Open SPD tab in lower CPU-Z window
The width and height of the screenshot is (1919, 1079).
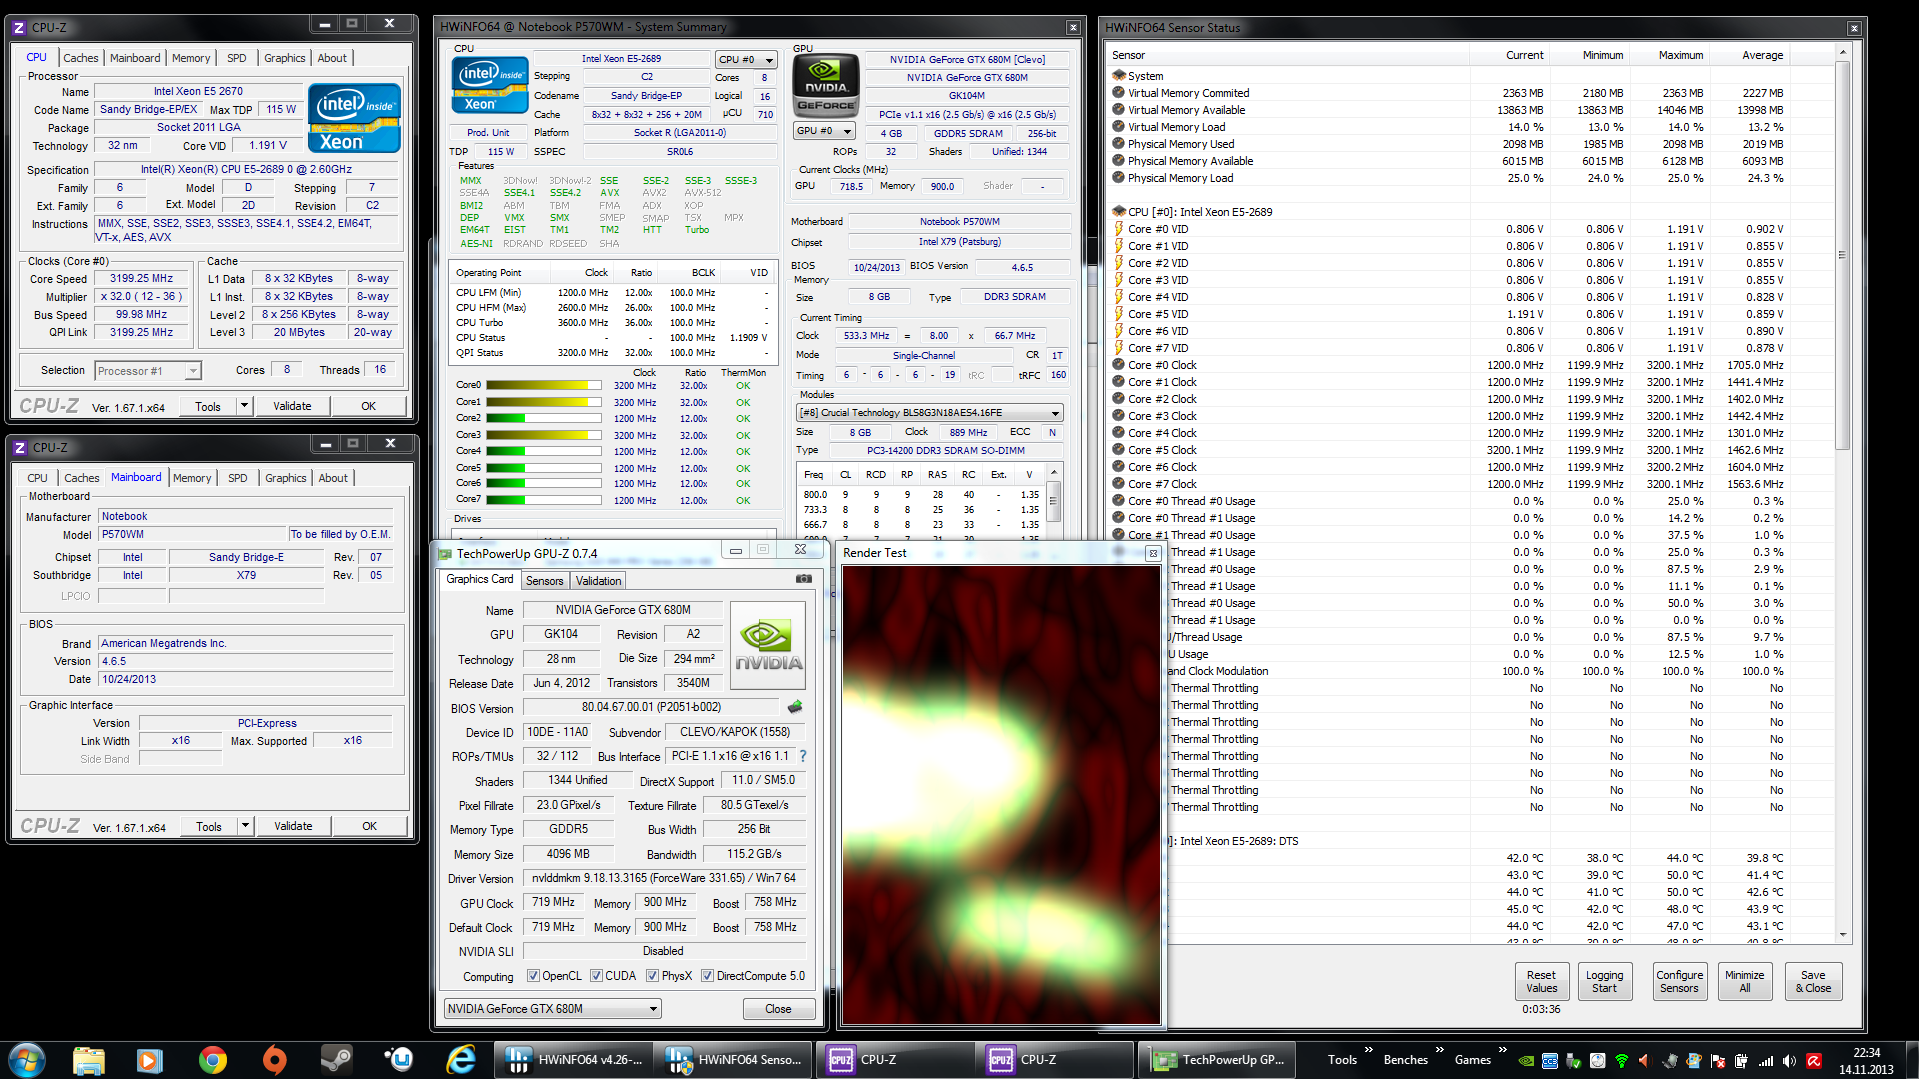click(x=238, y=478)
